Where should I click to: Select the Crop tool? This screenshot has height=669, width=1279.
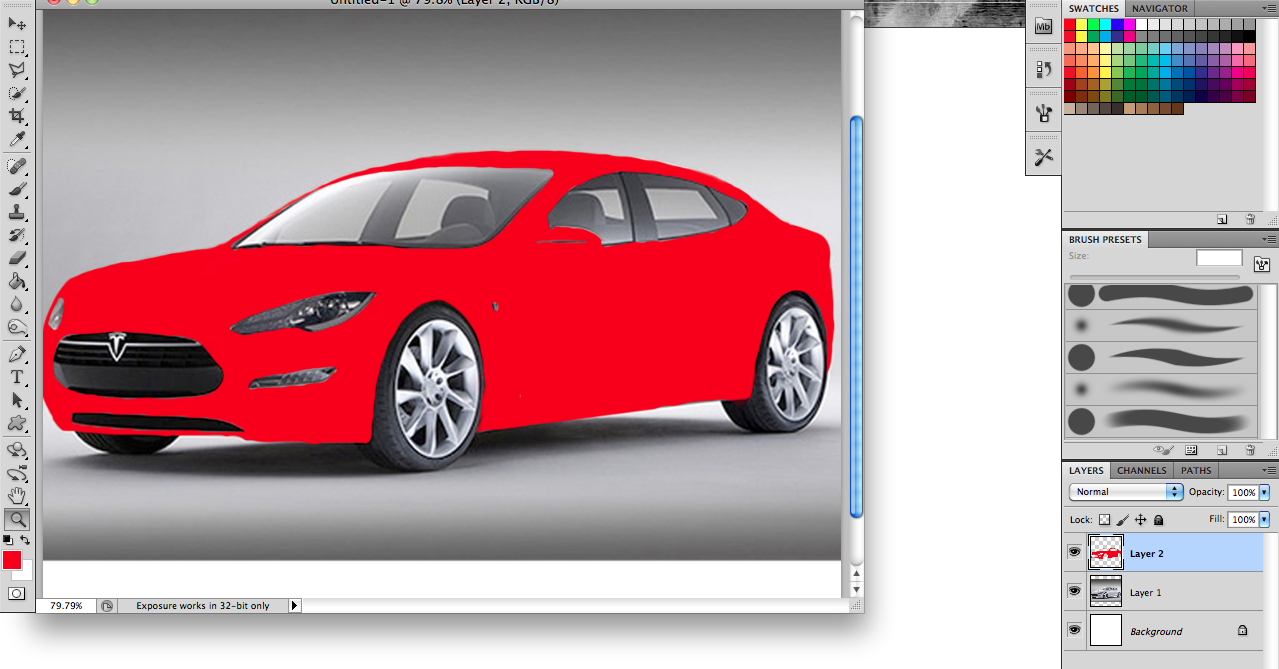coord(17,116)
